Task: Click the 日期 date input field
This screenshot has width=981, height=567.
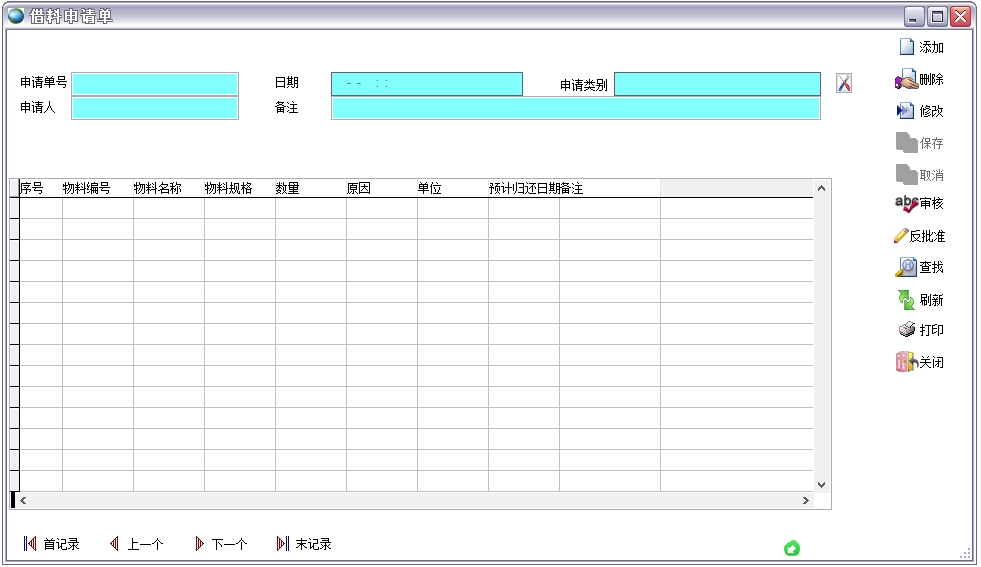Action: tap(426, 84)
